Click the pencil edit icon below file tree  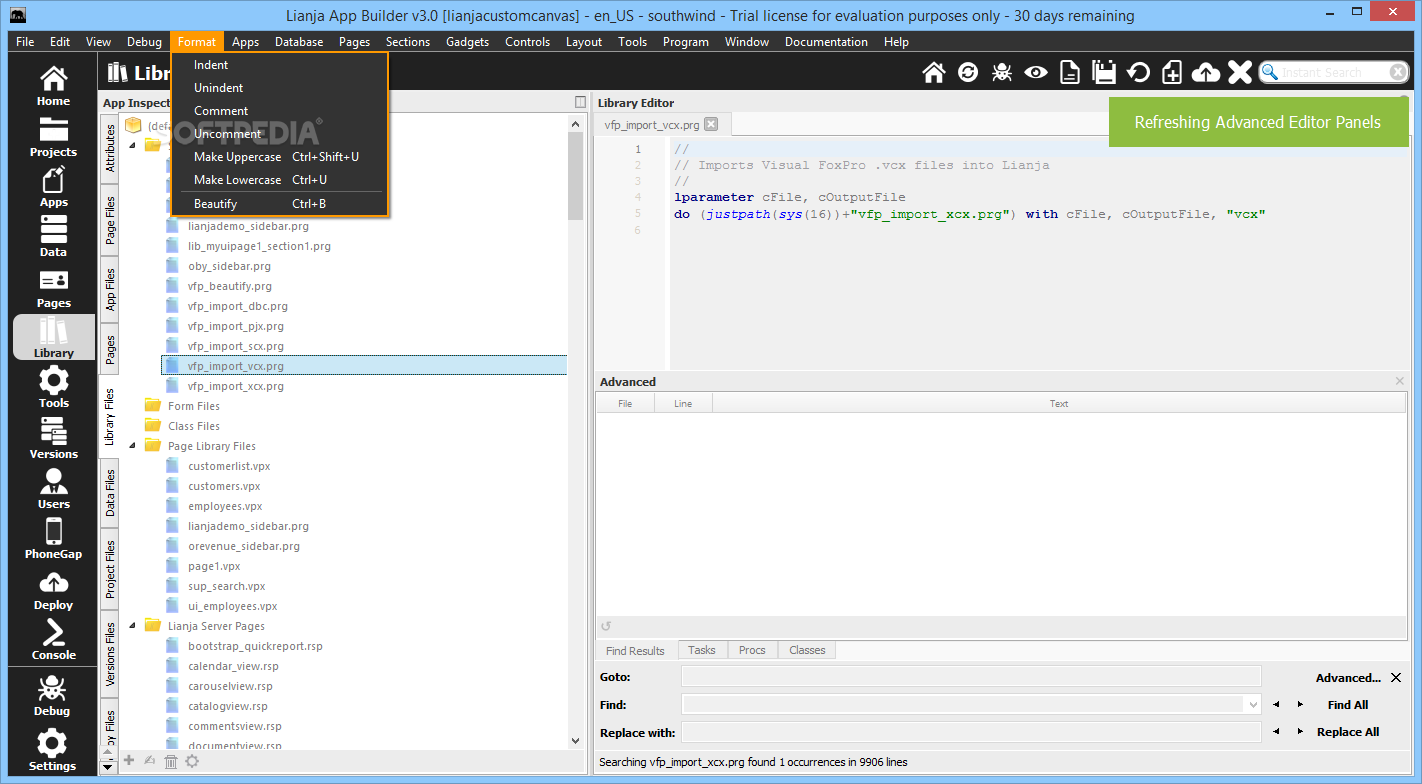pyautogui.click(x=150, y=761)
